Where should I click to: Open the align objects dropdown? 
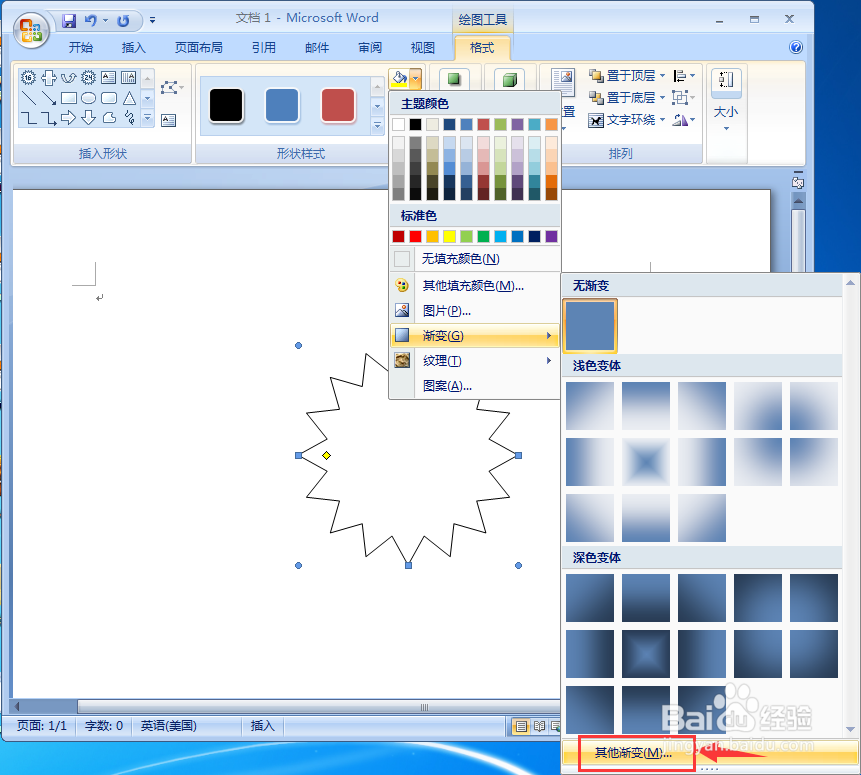(684, 75)
